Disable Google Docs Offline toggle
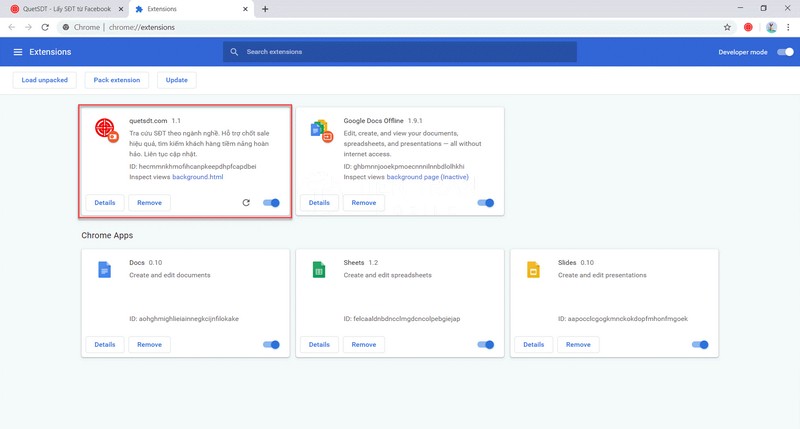This screenshot has width=800, height=429. point(486,203)
